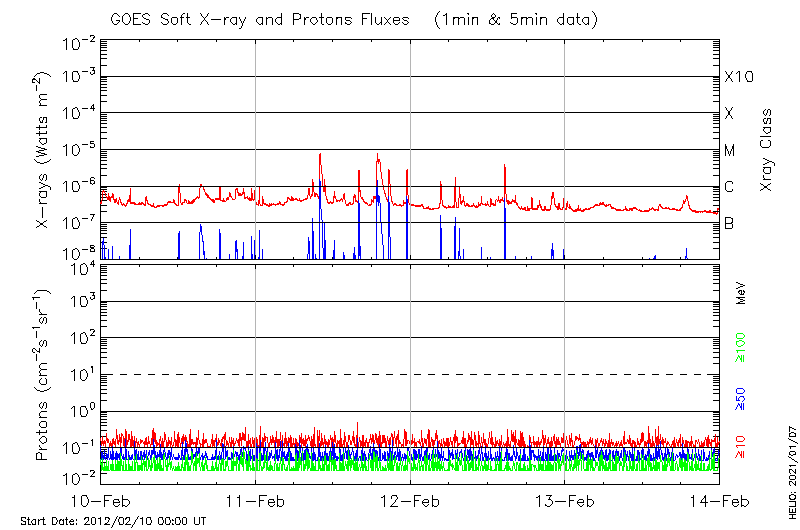Click the 14-Feb label at axis end
800x530 pixels.
coord(719,501)
